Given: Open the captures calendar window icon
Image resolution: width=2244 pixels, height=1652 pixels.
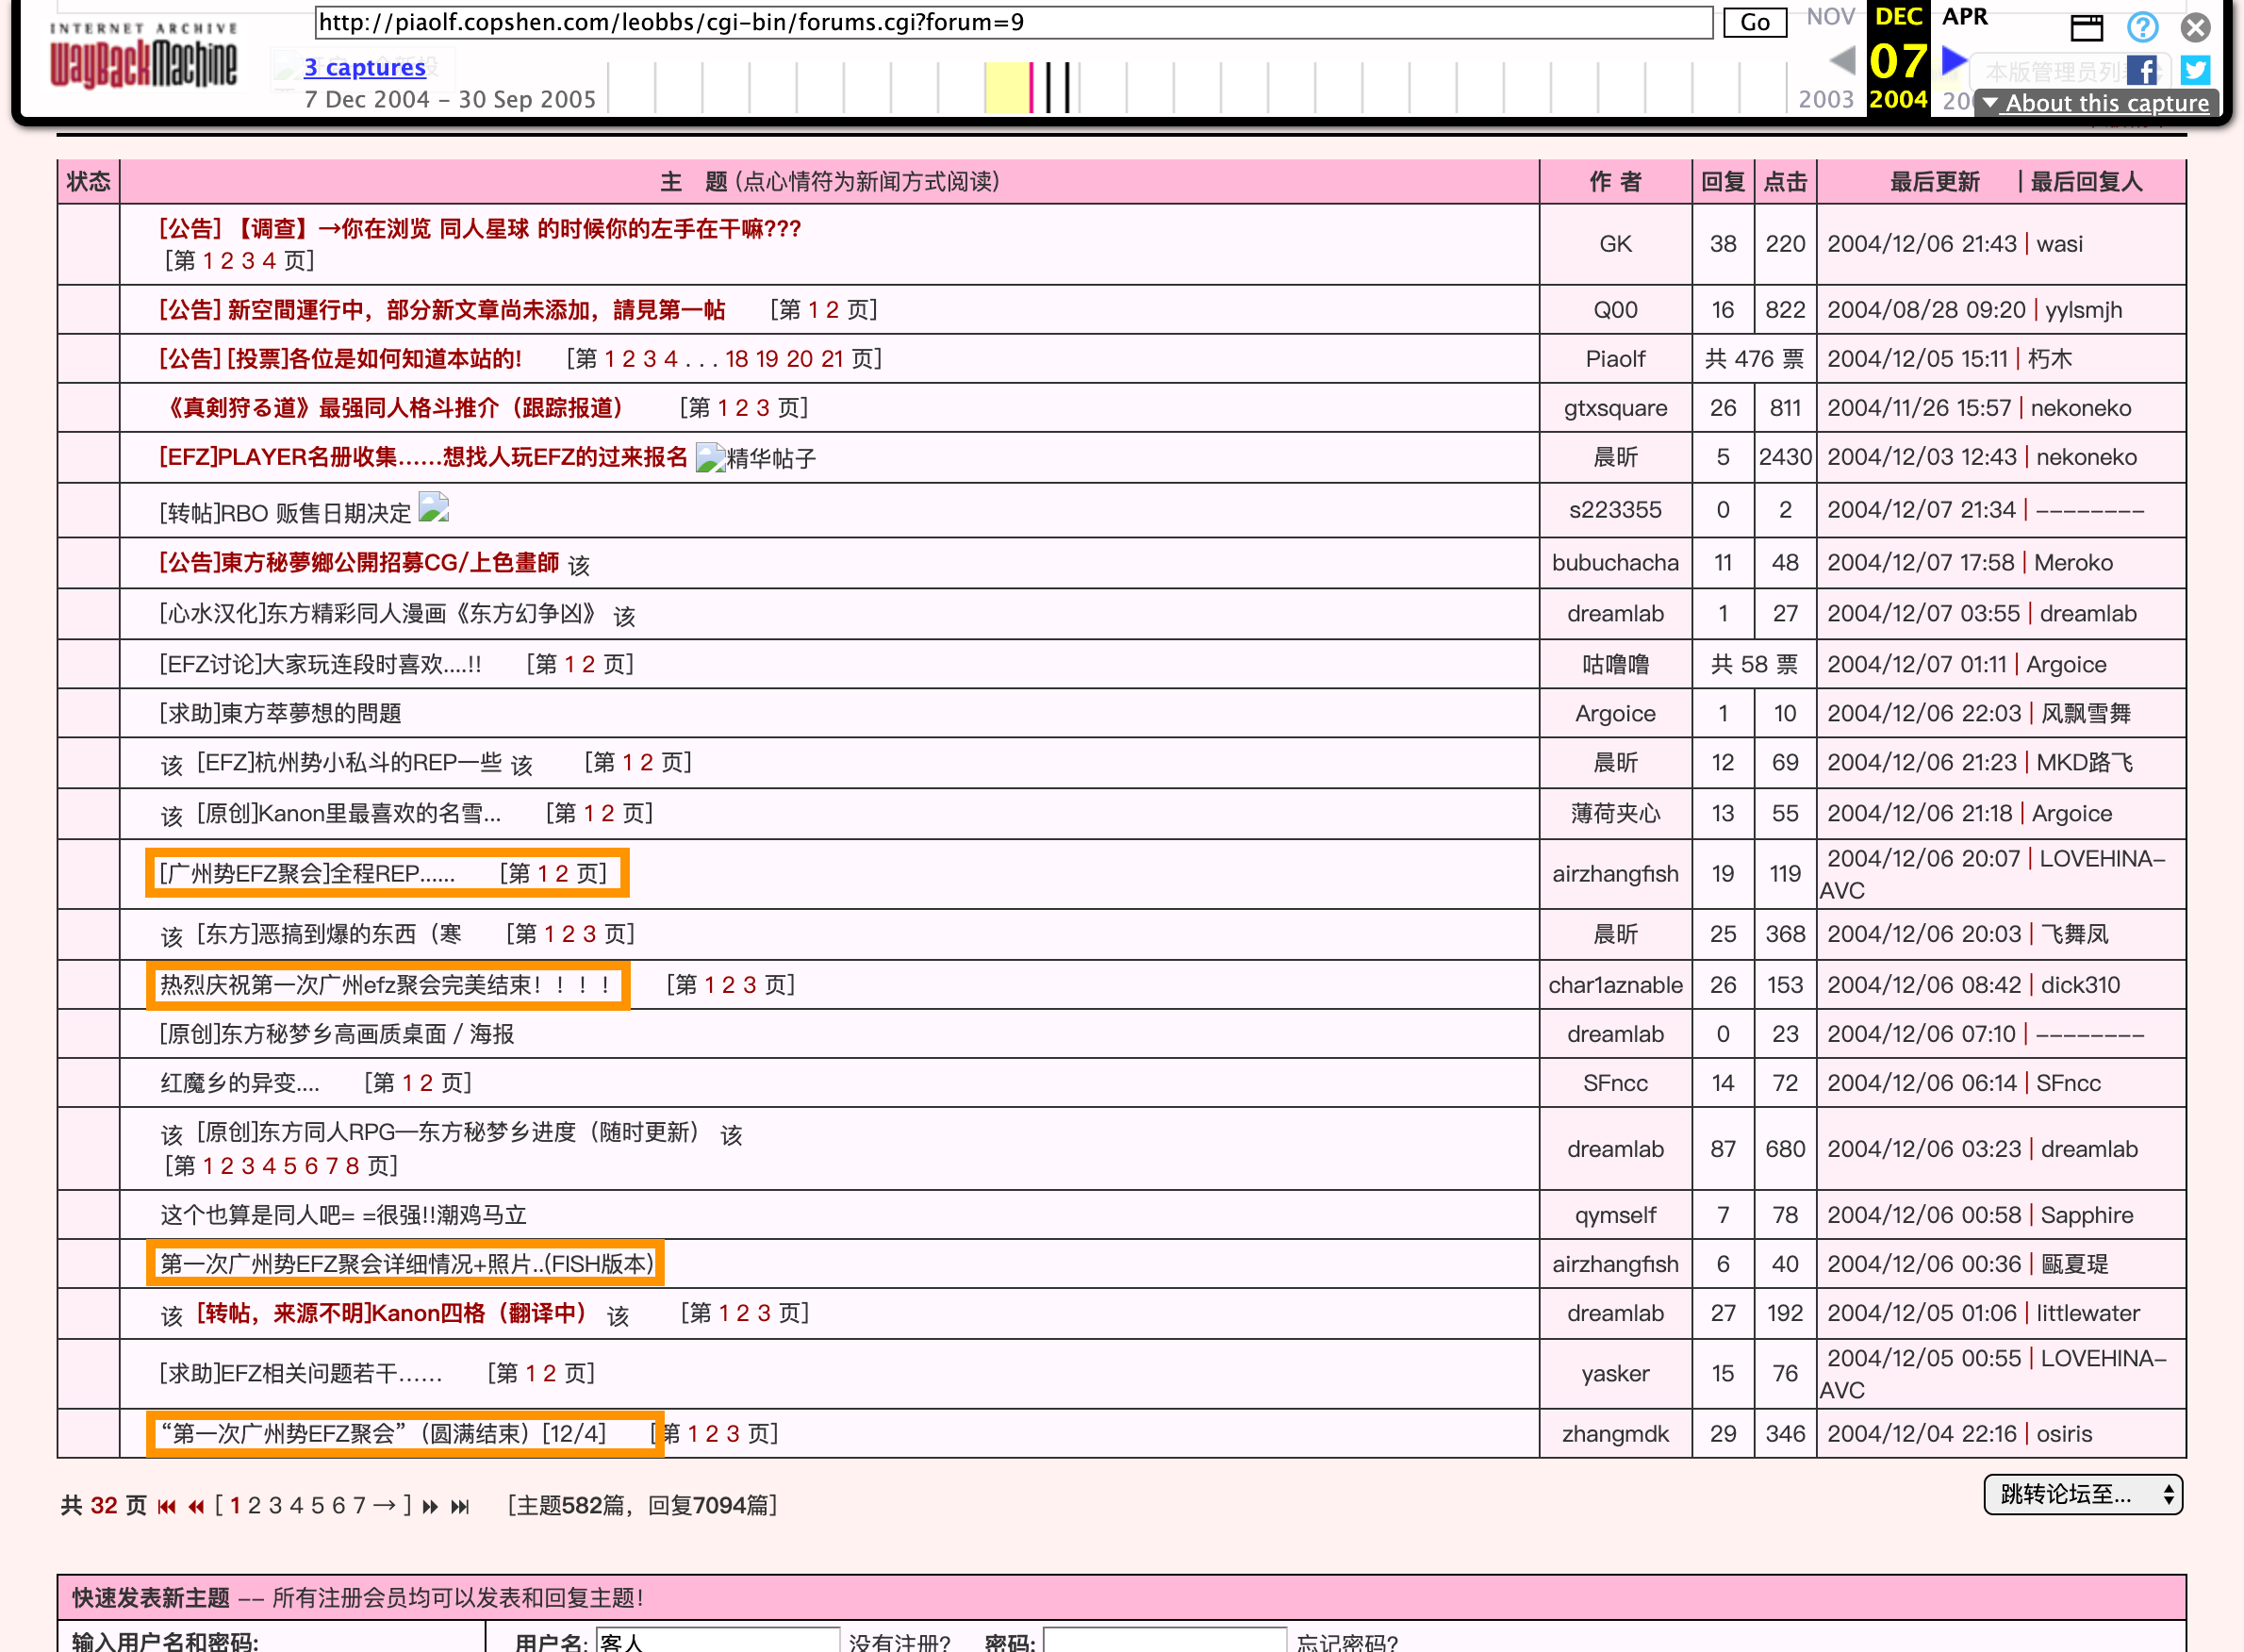Looking at the screenshot, I should coord(2086,27).
